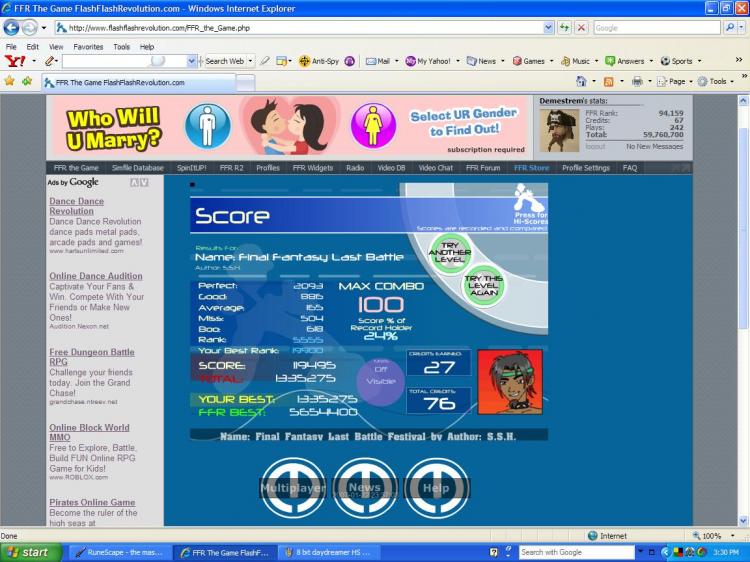Viewport: 750px width, 562px height.
Task: Click the News circular button
Action: (x=364, y=488)
